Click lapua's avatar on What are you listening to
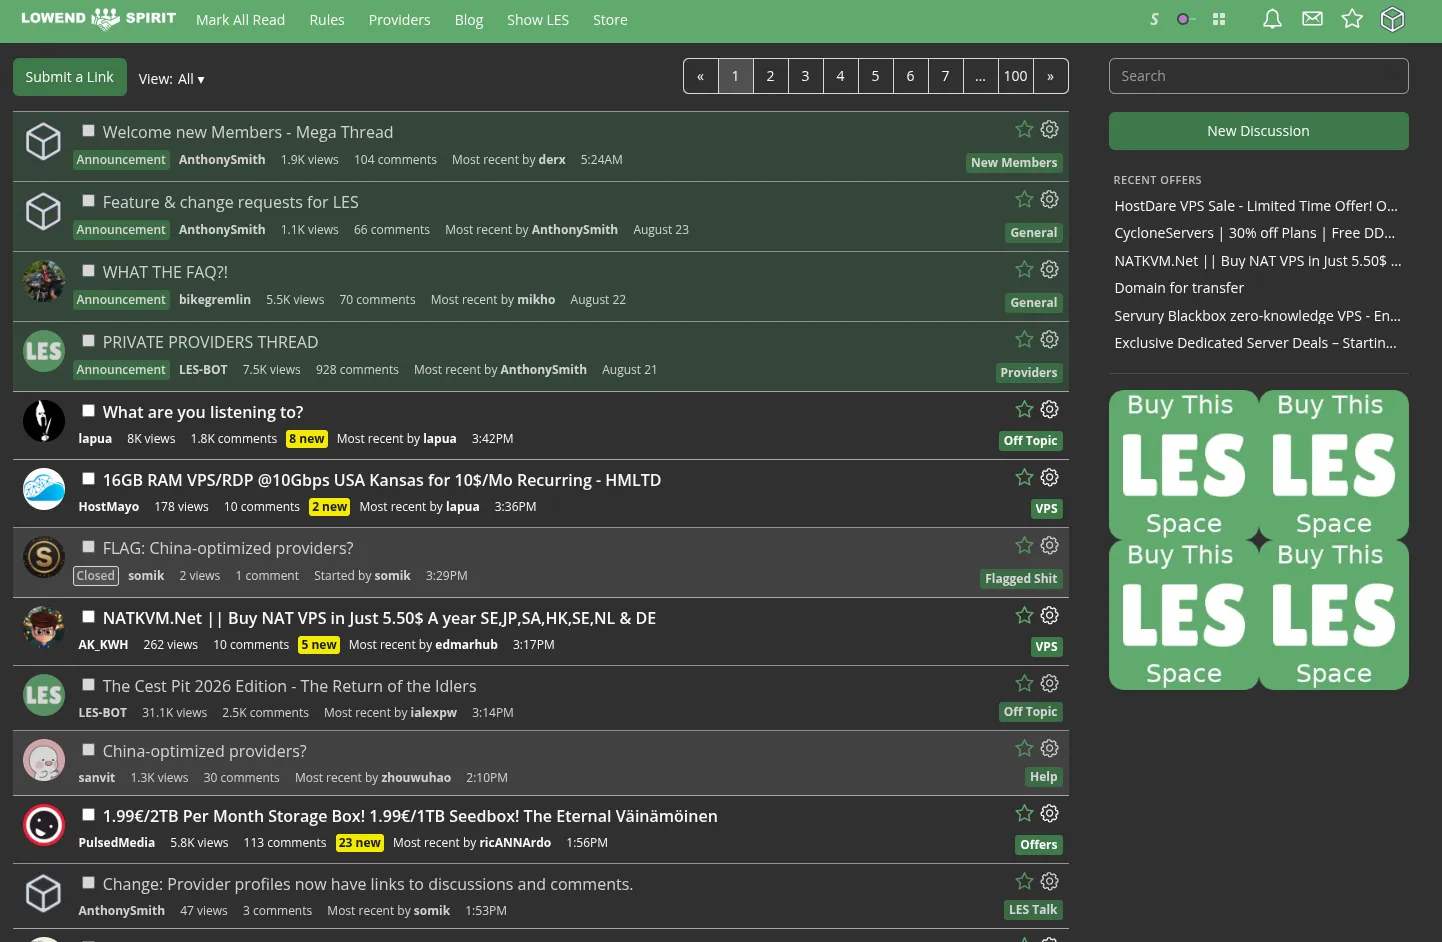 pyautogui.click(x=44, y=420)
